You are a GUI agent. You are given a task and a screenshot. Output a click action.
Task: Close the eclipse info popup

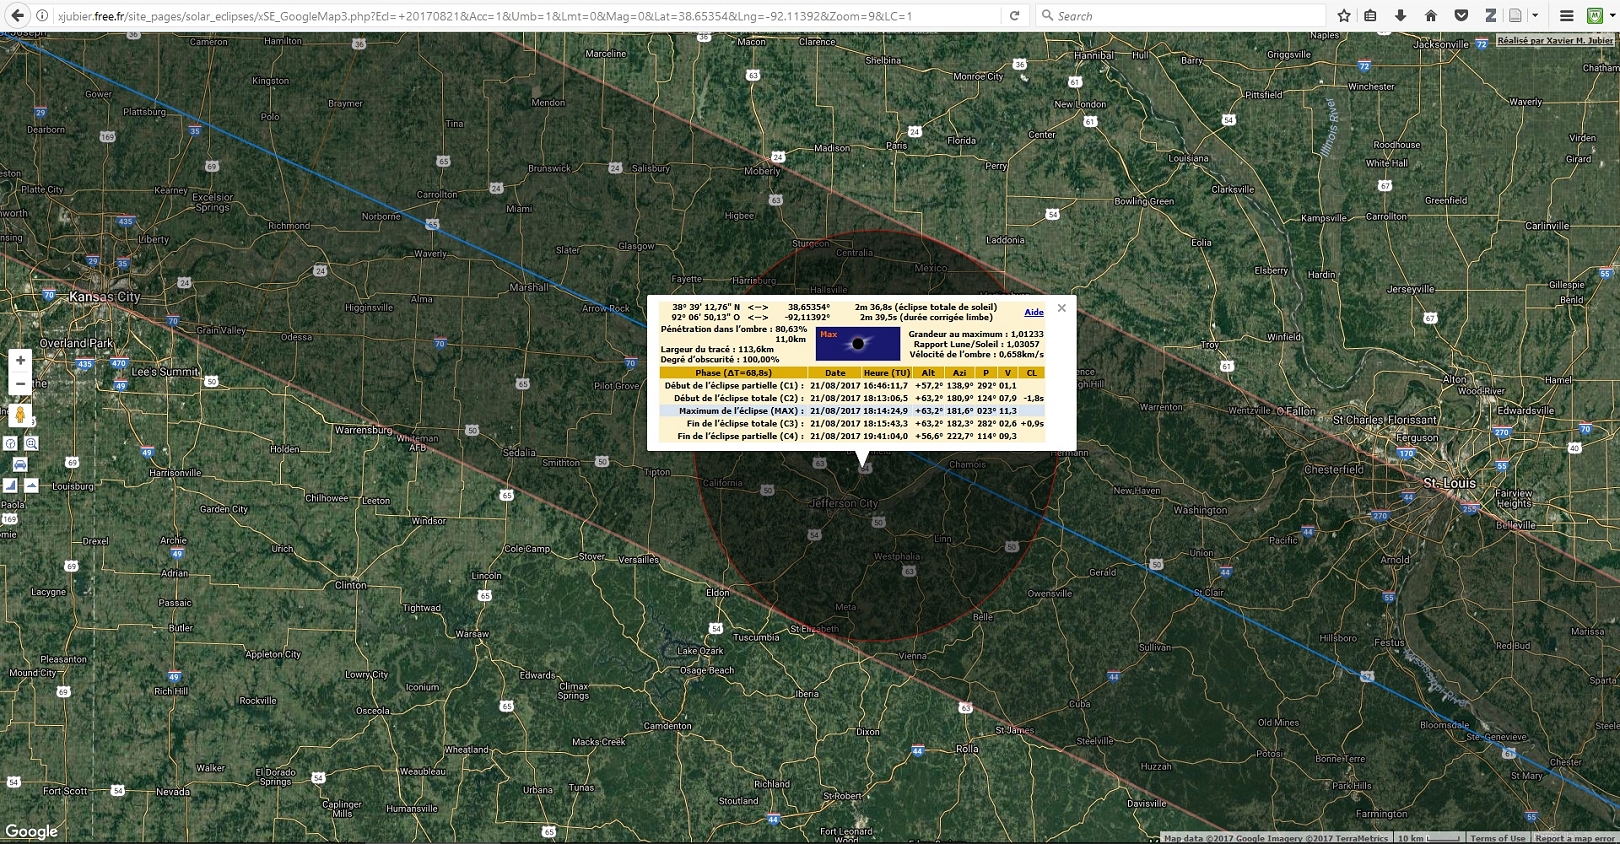click(1062, 308)
